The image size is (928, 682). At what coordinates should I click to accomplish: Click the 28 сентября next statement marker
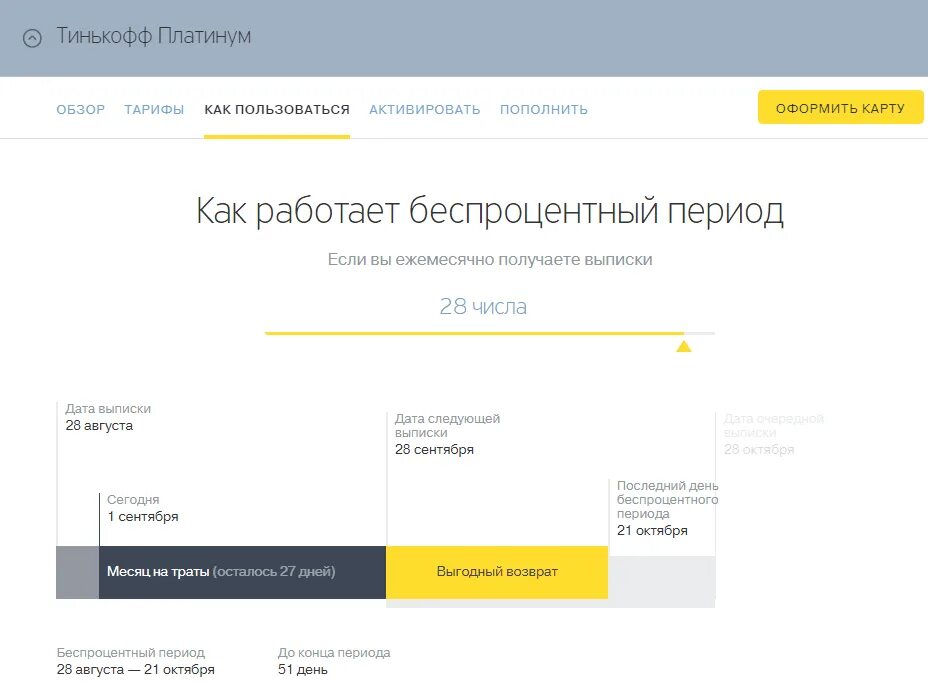pyautogui.click(x=447, y=434)
